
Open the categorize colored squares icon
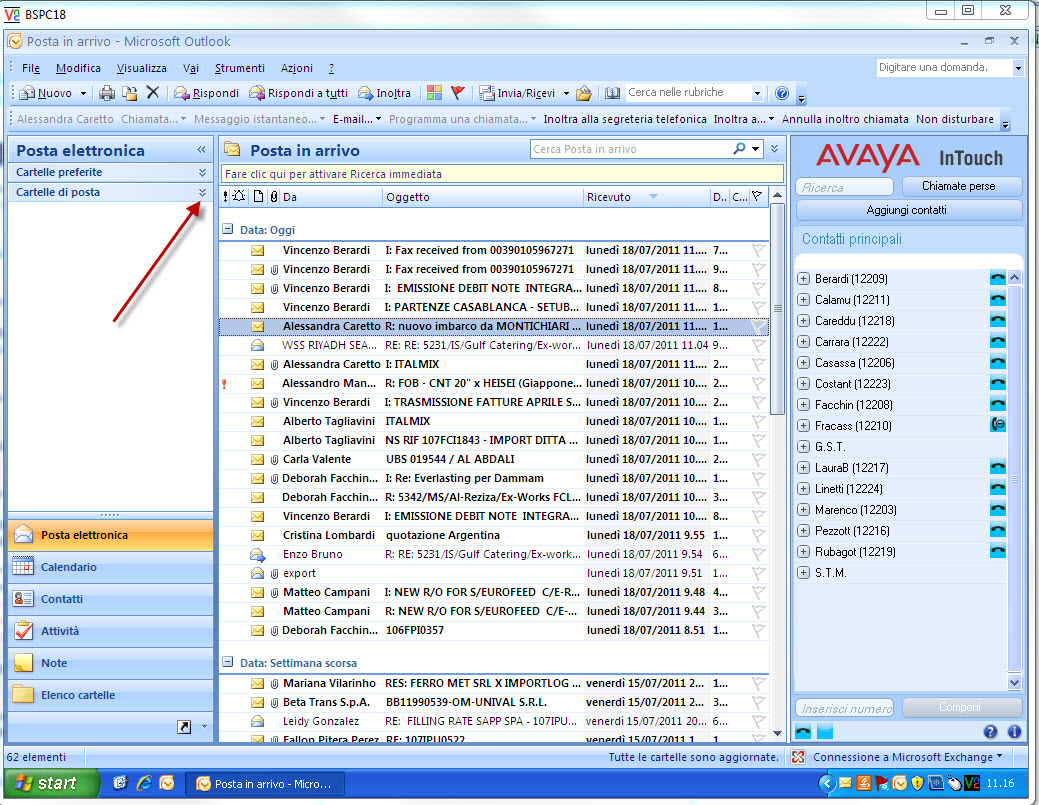pos(434,93)
